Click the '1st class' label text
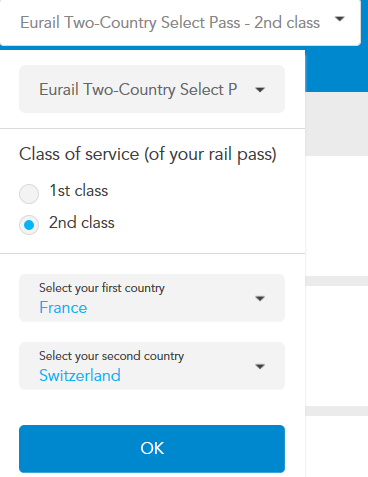Image resolution: width=368 pixels, height=477 pixels. 79,191
